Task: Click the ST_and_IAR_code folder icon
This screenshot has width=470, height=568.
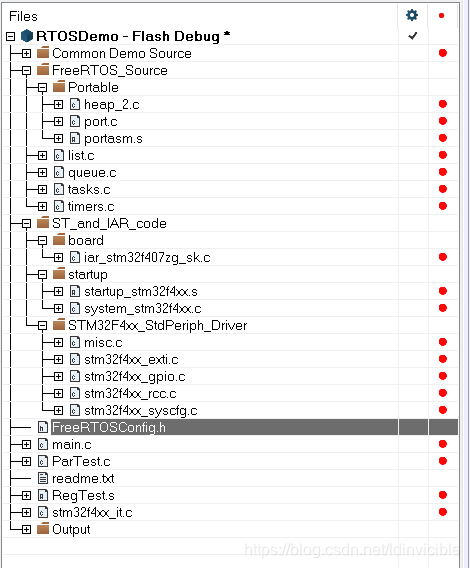Action: 43,223
